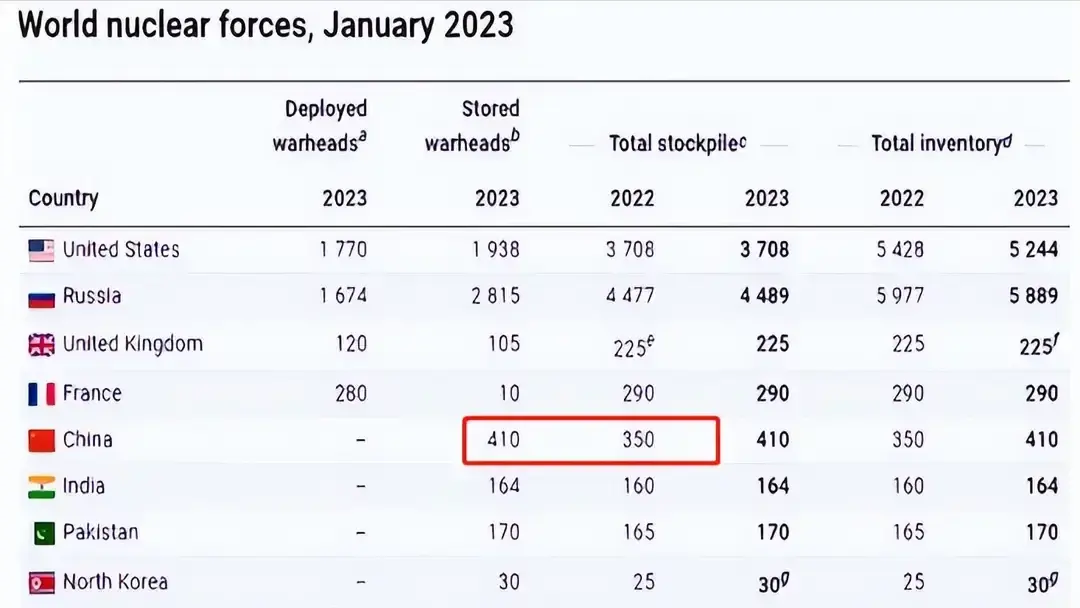The width and height of the screenshot is (1080, 608).
Task: Click the "United Kingdom" country name
Action: click(x=133, y=344)
